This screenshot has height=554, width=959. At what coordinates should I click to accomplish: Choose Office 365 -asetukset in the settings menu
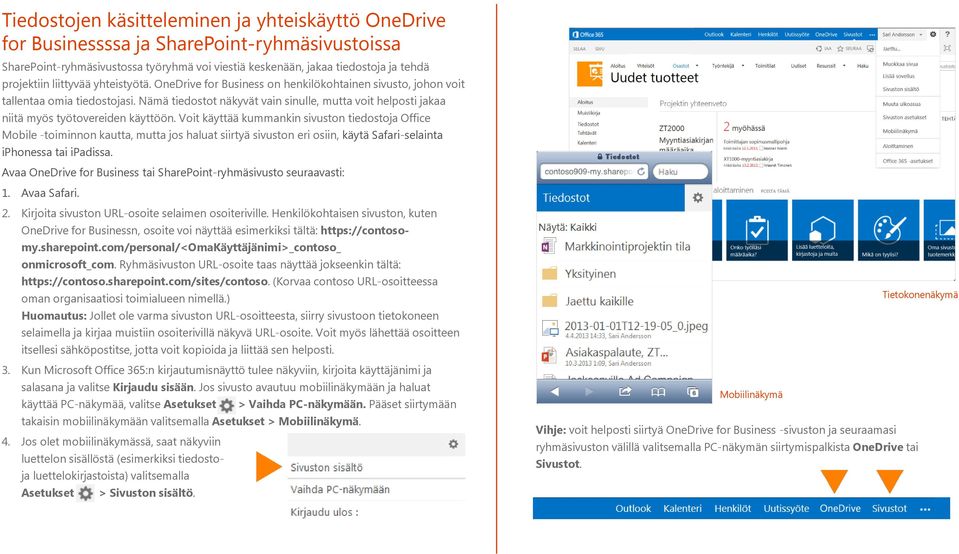click(908, 161)
